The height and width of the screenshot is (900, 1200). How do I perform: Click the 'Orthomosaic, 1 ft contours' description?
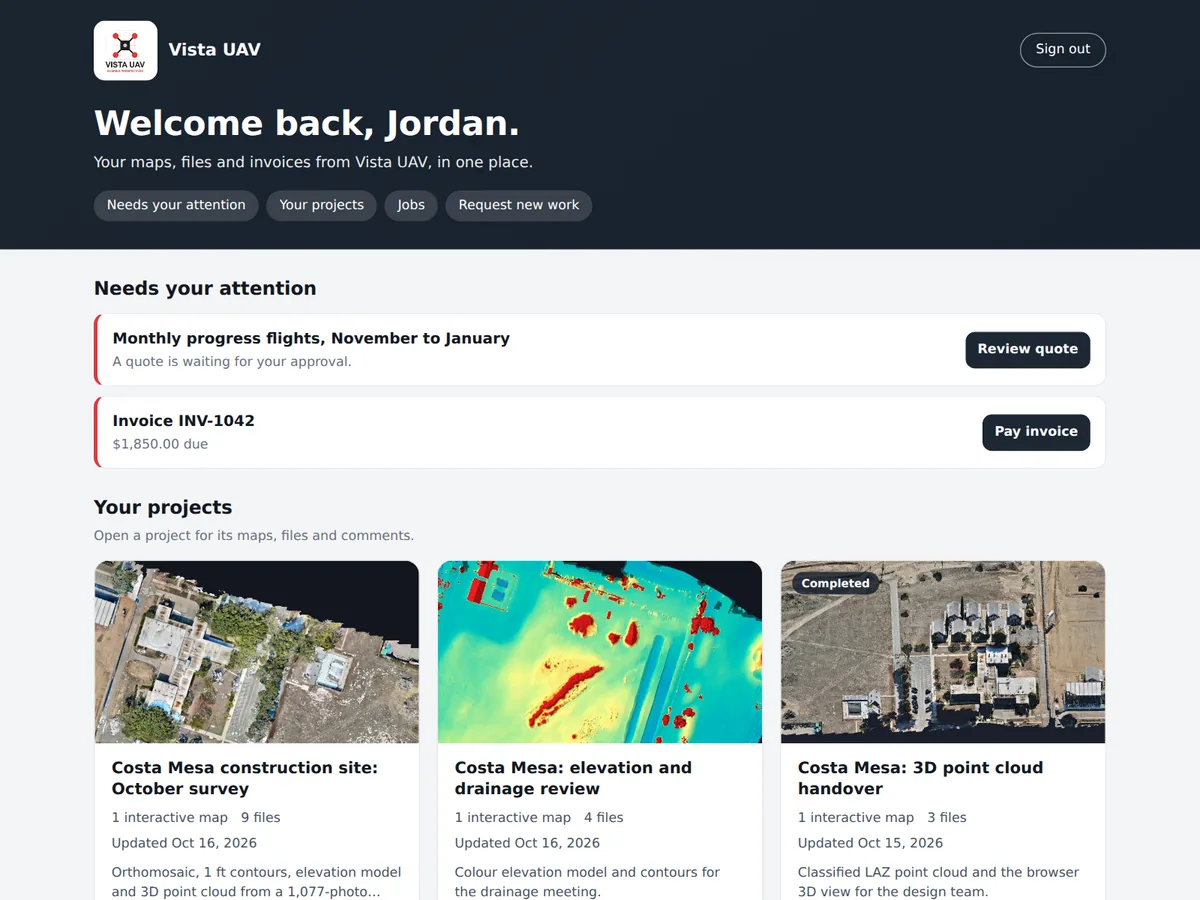pyautogui.click(x=256, y=881)
